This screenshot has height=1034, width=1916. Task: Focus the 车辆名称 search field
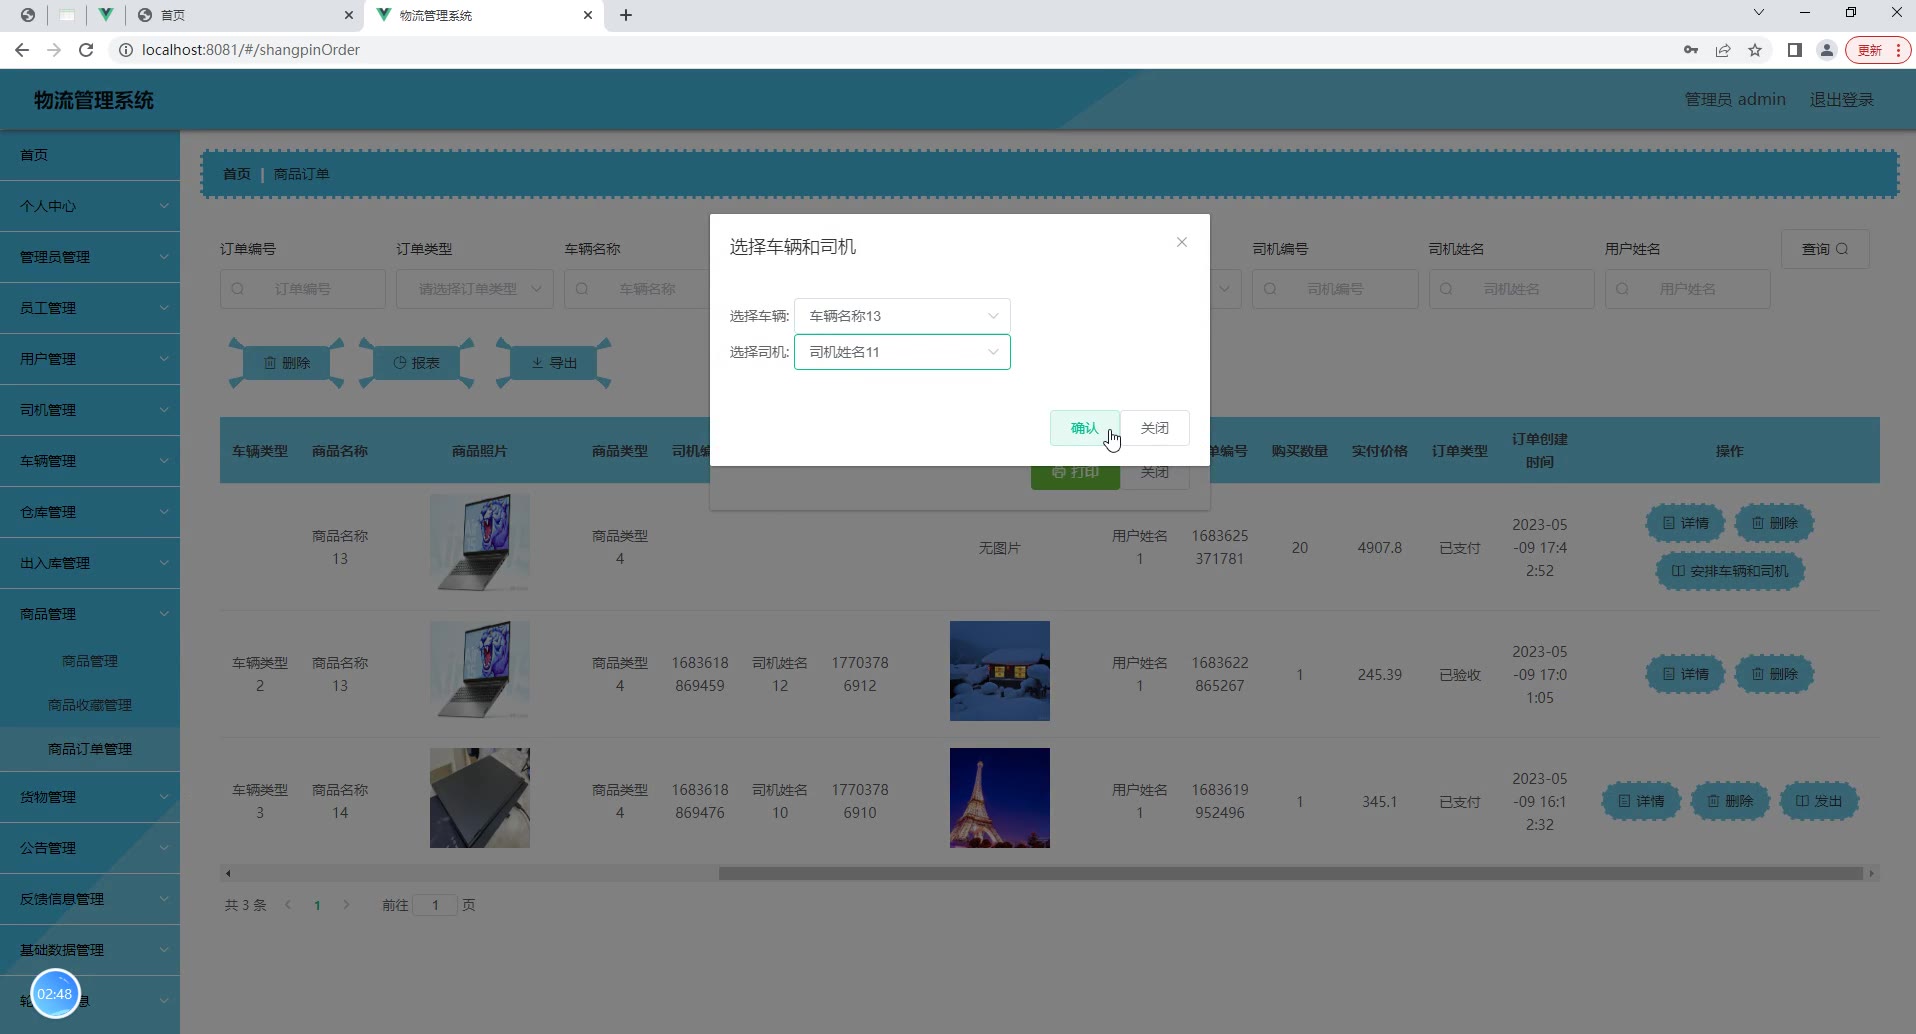[637, 289]
